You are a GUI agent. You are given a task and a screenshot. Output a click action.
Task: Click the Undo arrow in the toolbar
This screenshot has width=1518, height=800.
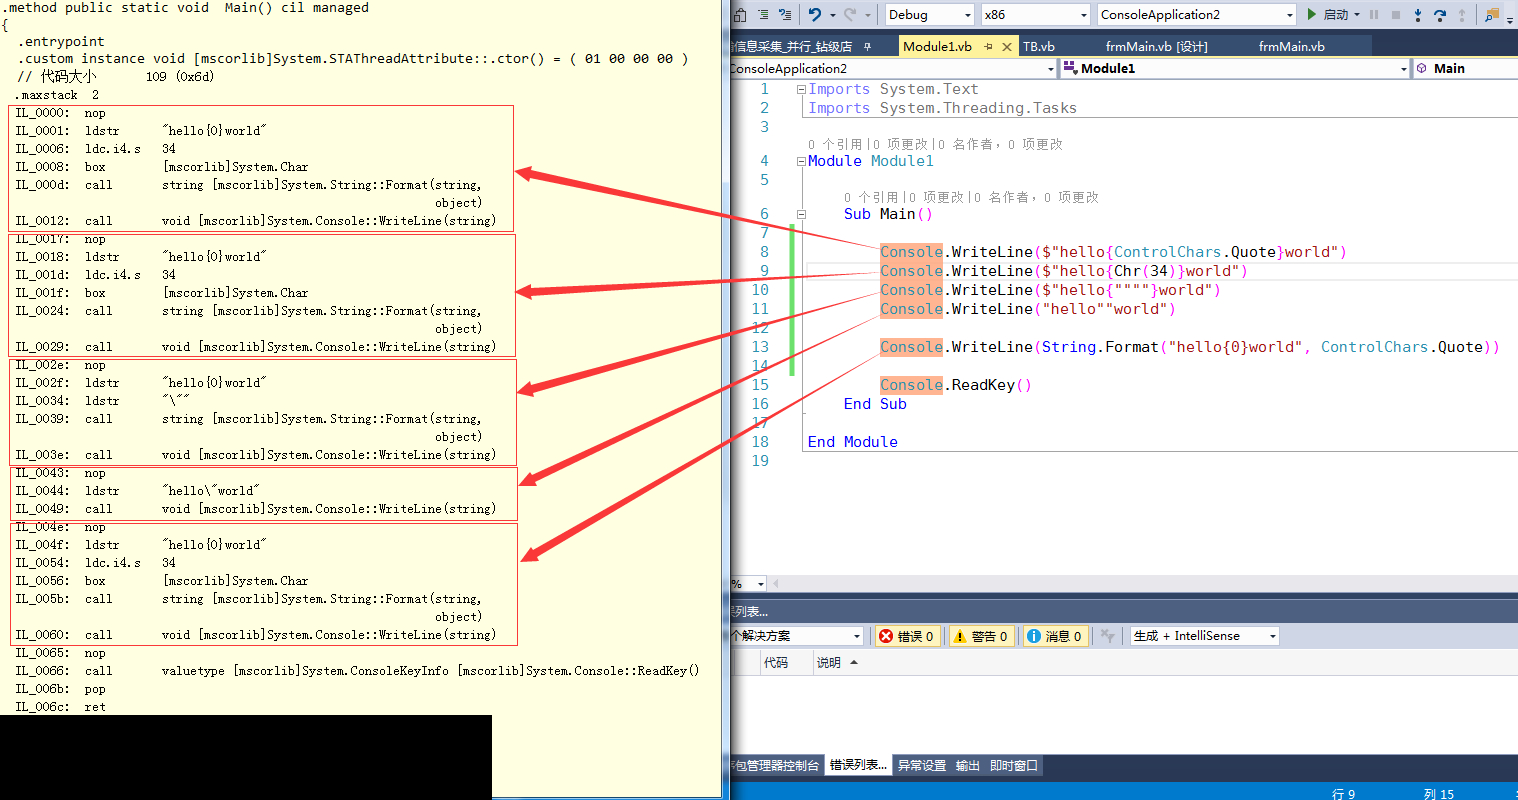coord(815,14)
